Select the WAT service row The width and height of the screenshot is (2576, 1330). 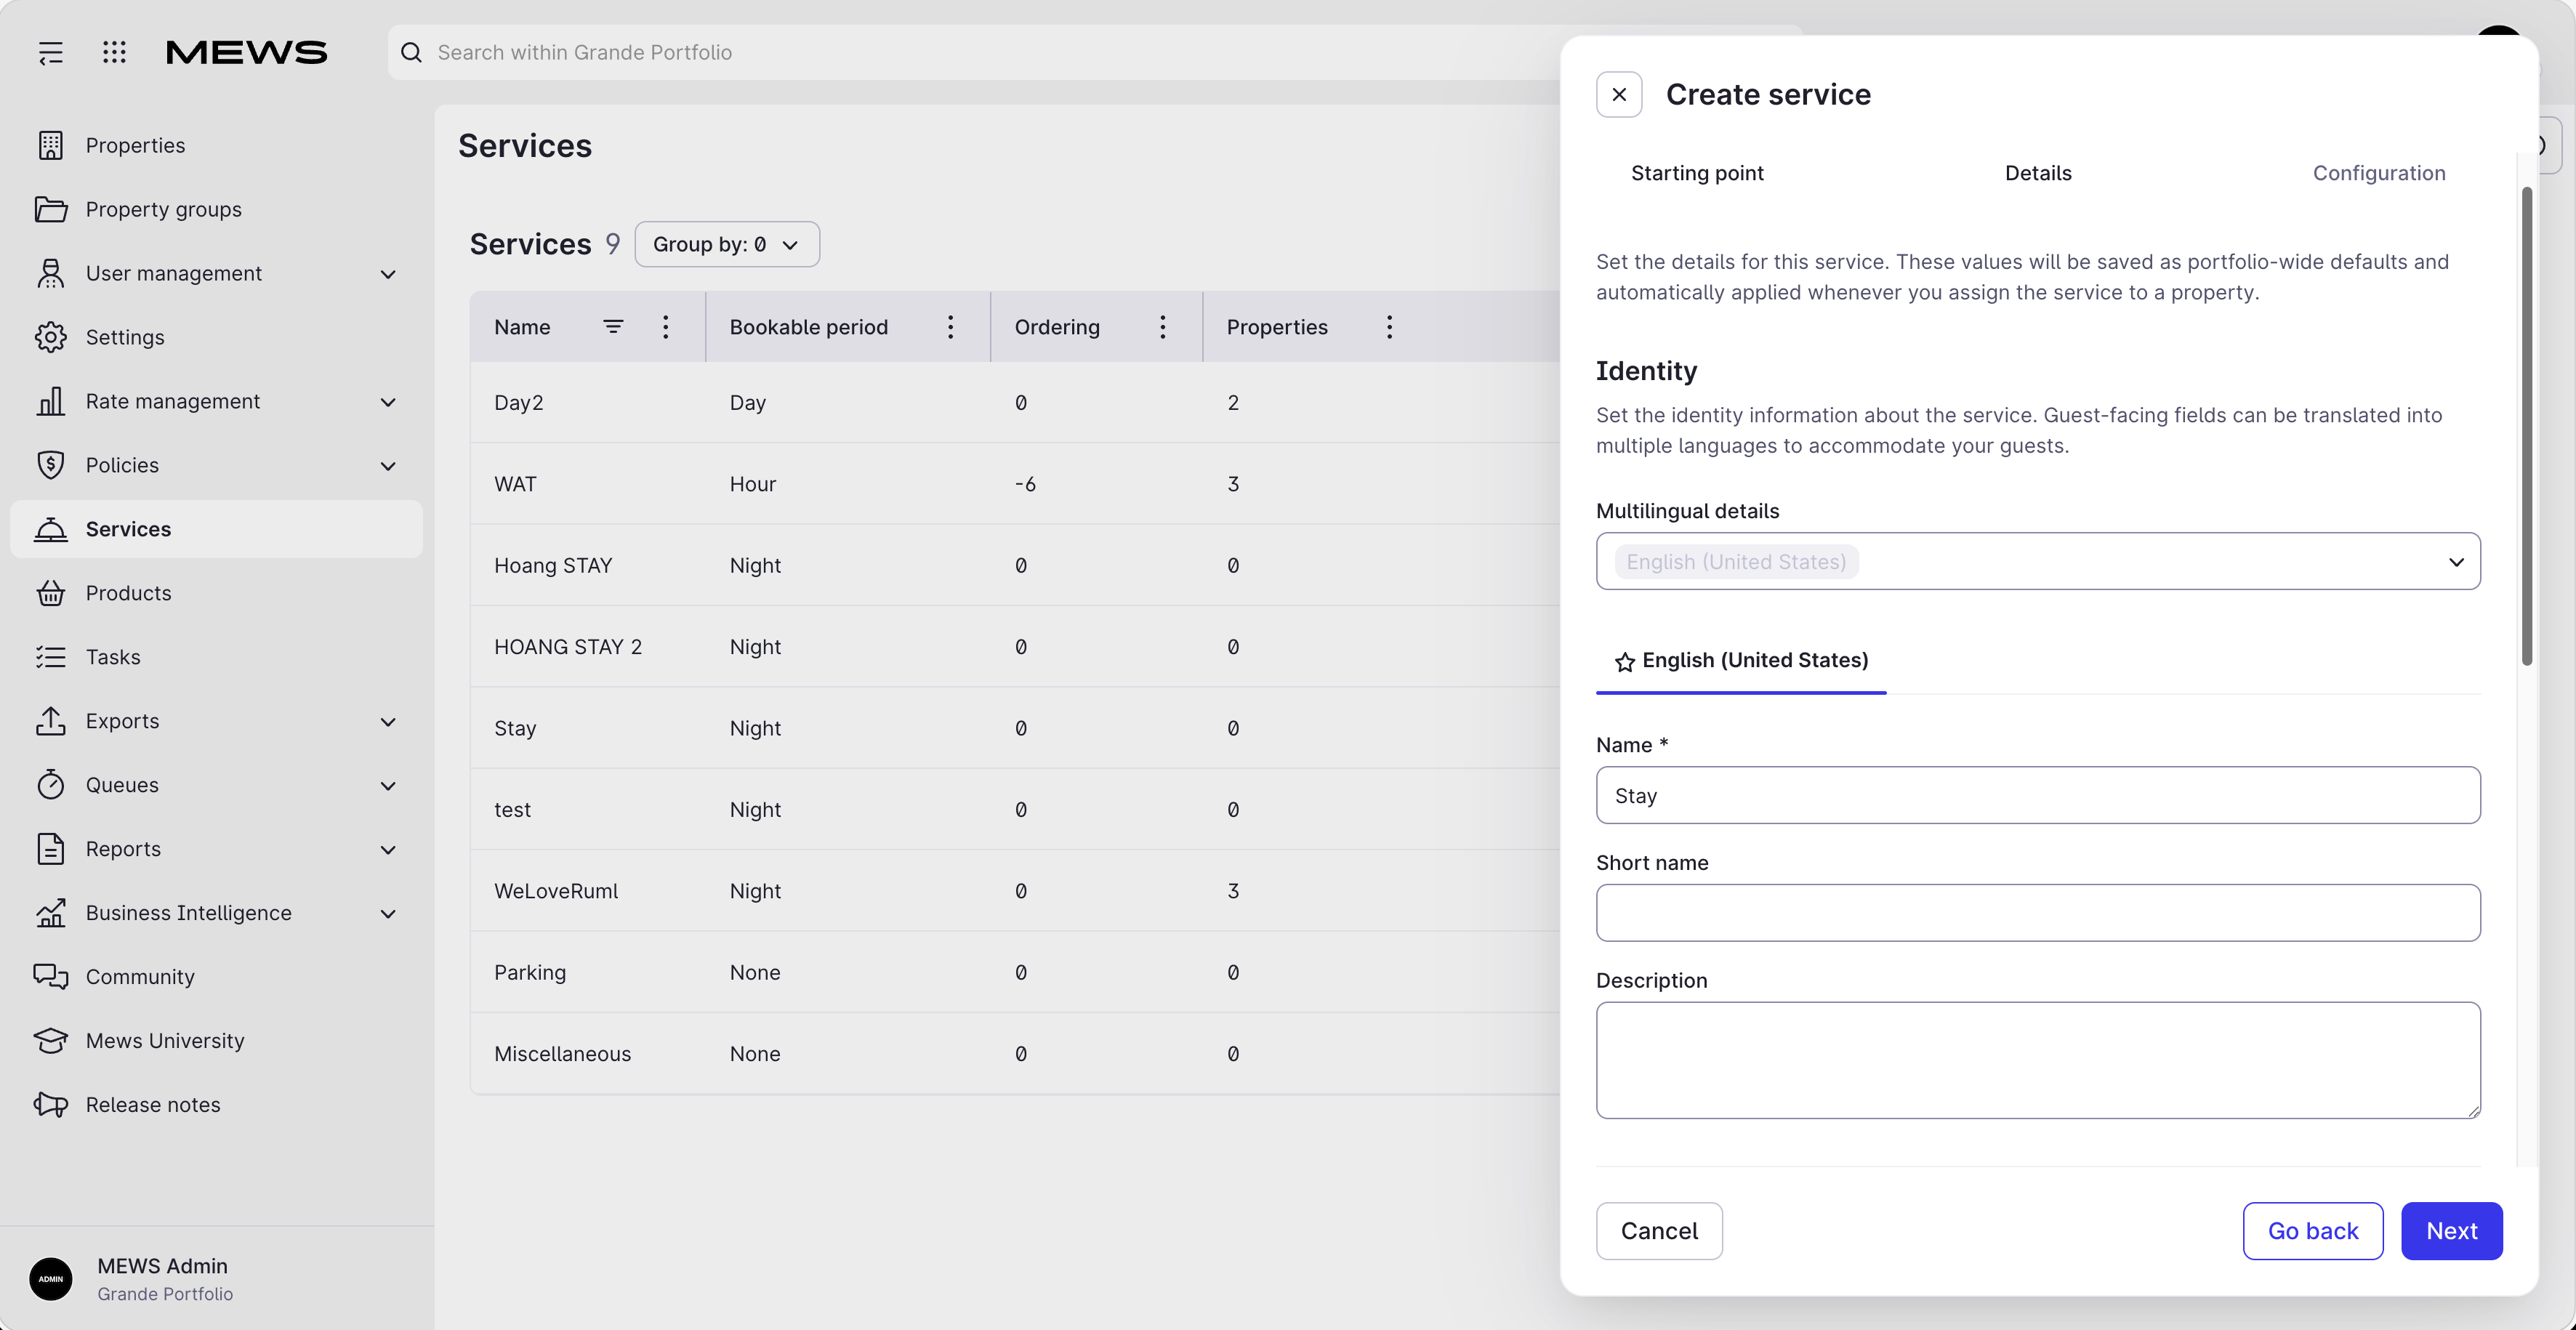point(1015,484)
